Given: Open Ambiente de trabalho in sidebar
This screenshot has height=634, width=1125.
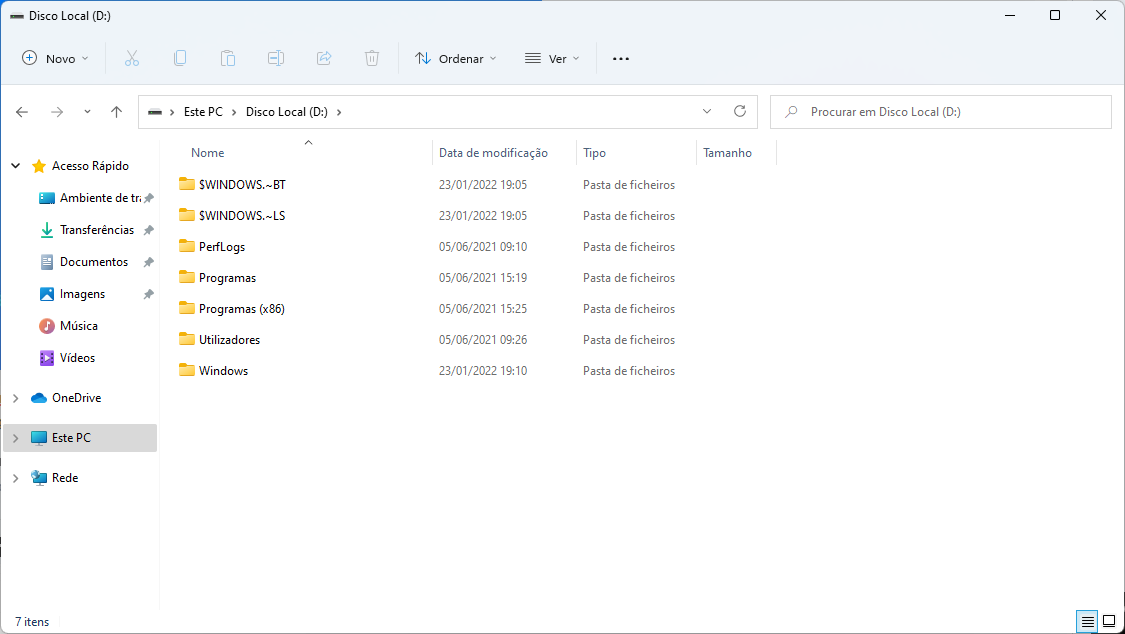Looking at the screenshot, I should click(x=100, y=198).
